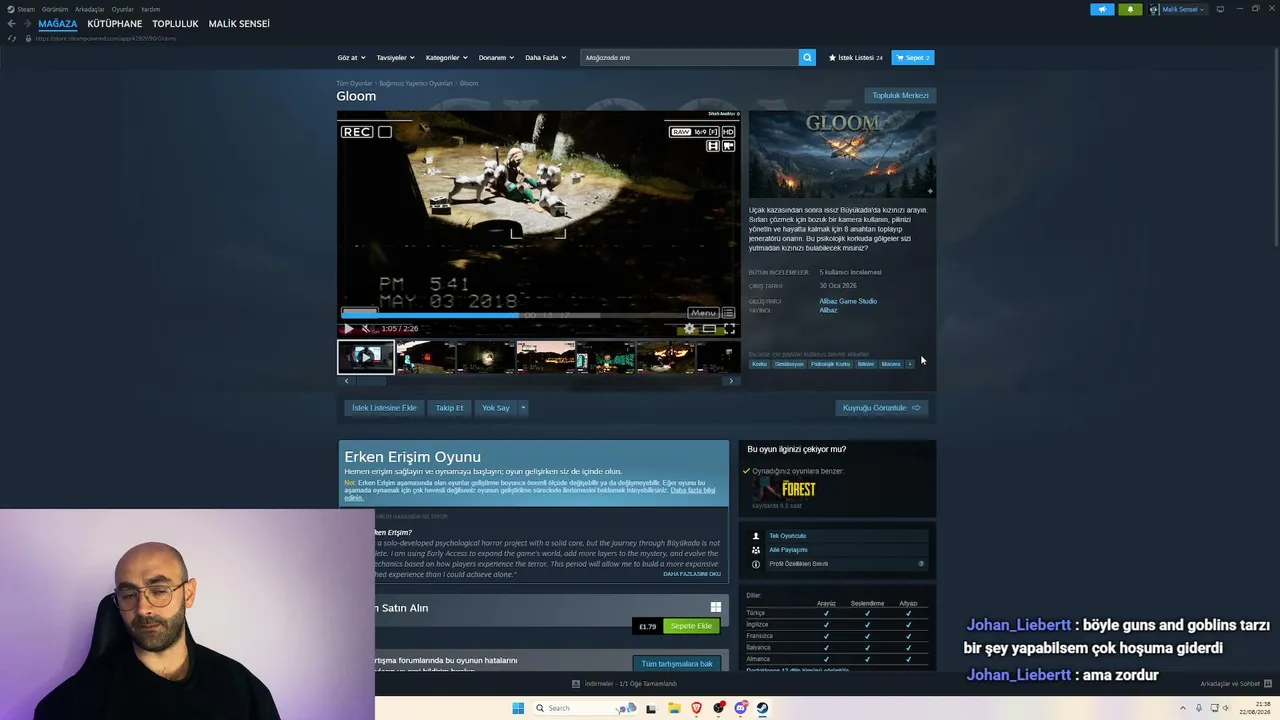
Task: Click the DAHA FAZLASINI OKU link
Action: (x=692, y=574)
